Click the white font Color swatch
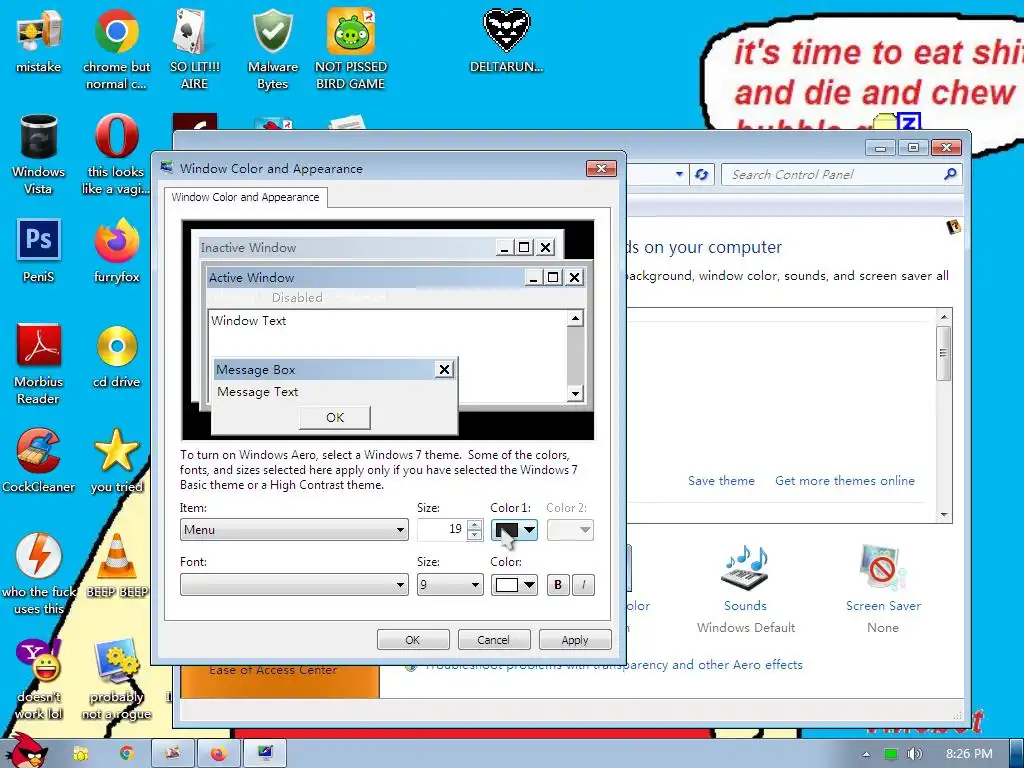This screenshot has width=1024, height=768. 507,584
